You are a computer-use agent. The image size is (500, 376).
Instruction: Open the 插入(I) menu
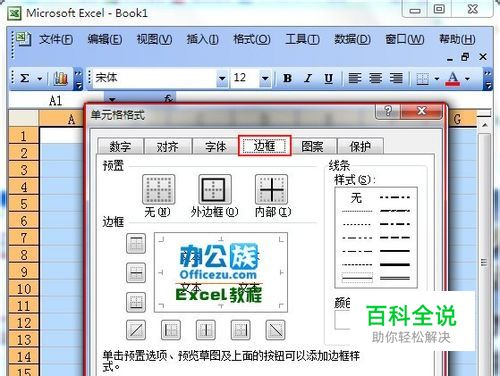point(202,39)
